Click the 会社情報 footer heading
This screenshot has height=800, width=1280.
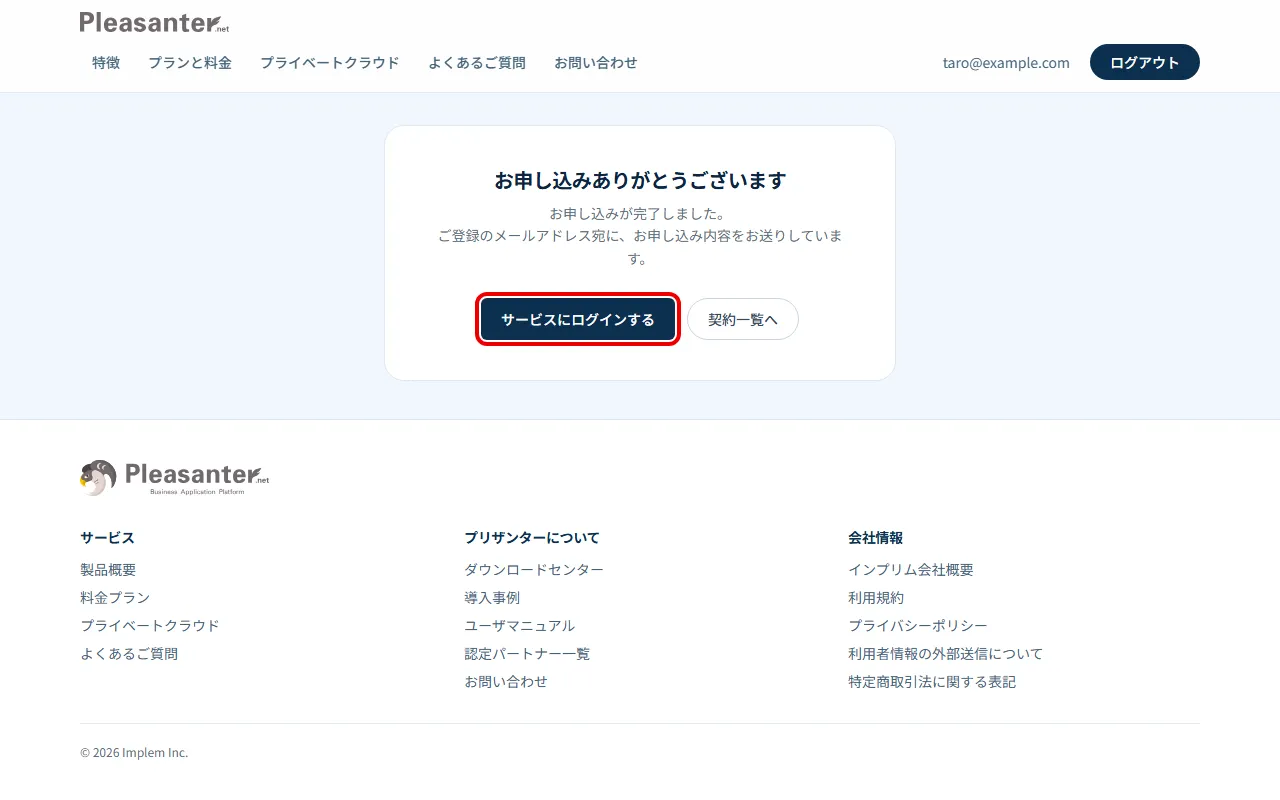point(876,538)
